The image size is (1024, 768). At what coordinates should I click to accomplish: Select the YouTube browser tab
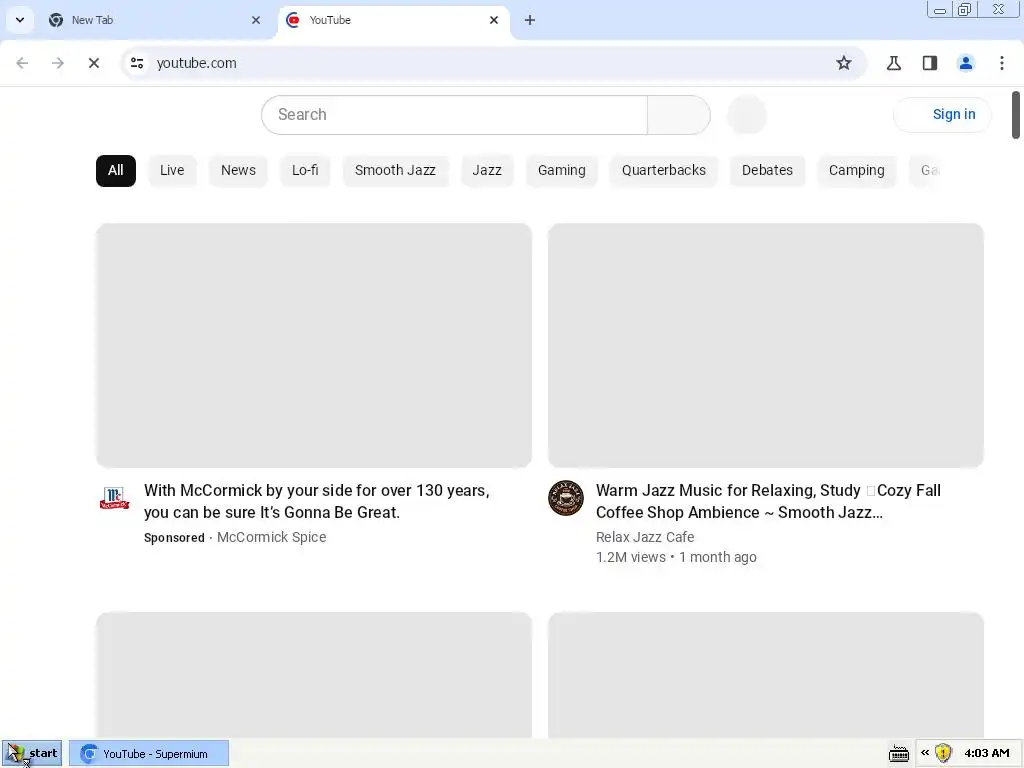[394, 20]
